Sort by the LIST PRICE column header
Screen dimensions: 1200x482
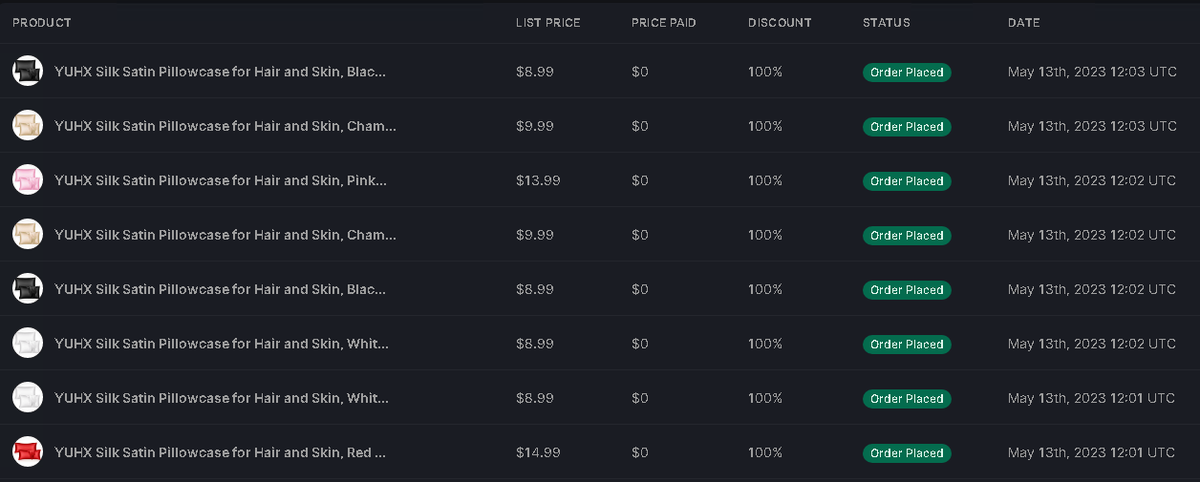(x=548, y=23)
